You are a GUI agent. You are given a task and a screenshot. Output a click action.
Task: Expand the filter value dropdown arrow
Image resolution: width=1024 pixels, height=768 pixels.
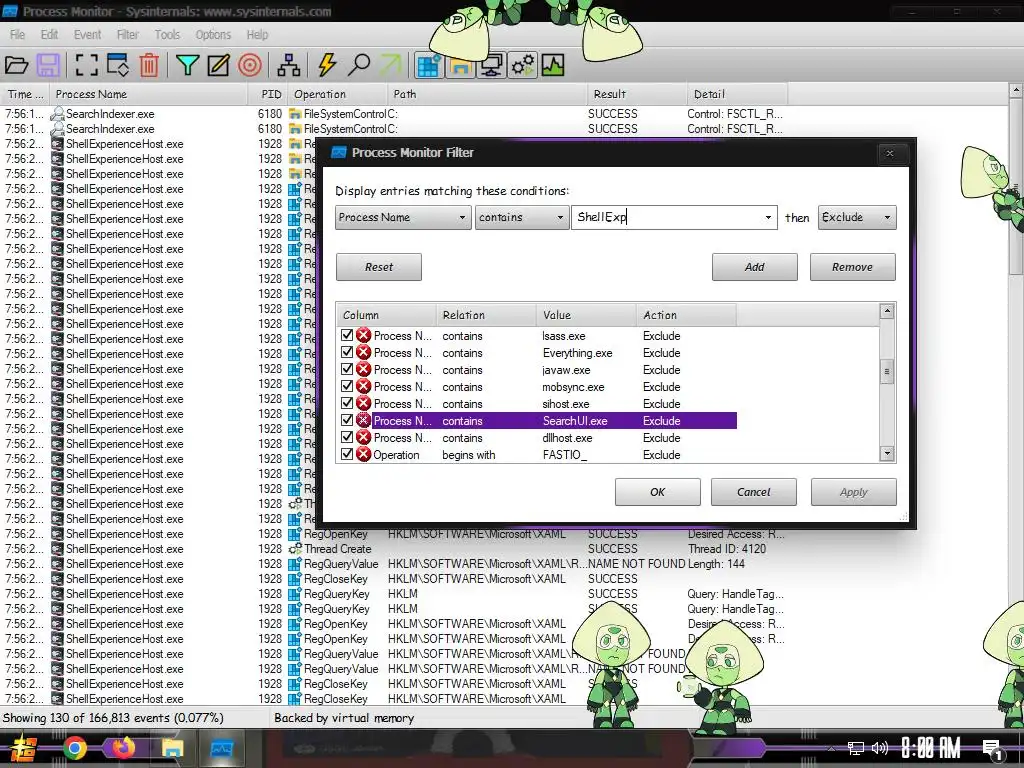[768, 217]
